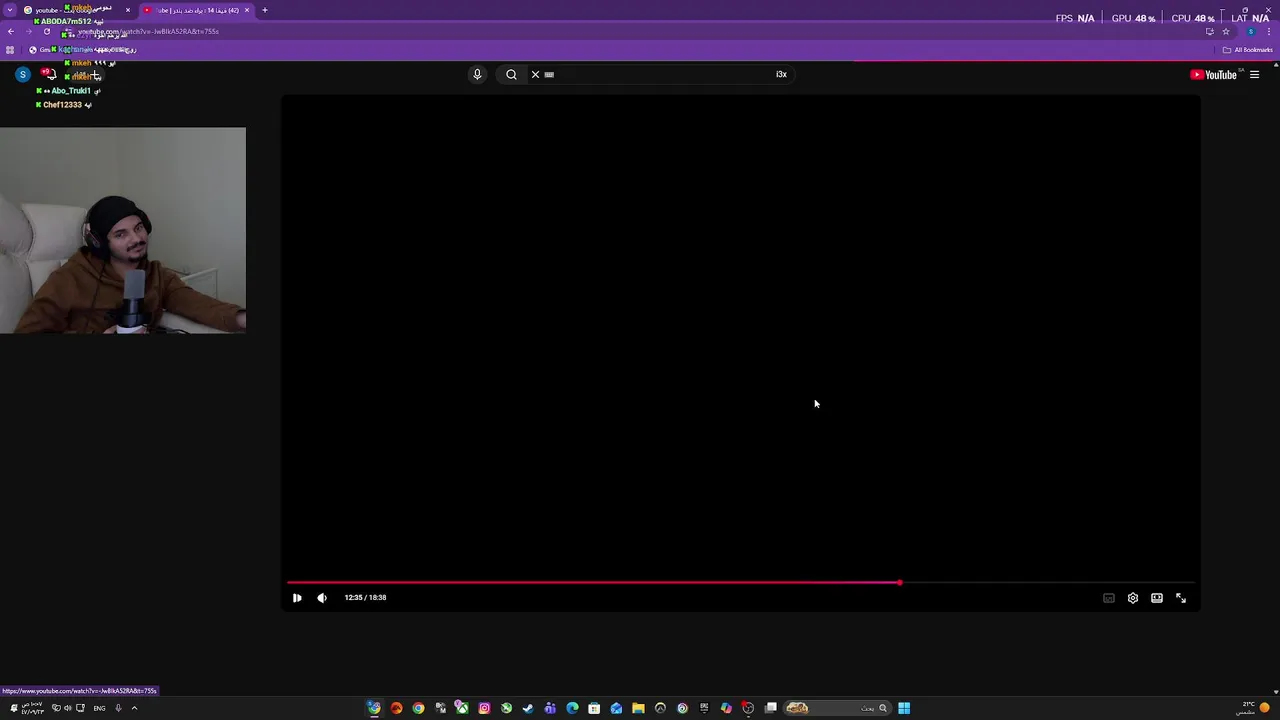
Task: Click the tray microphone icon
Action: coord(118,708)
